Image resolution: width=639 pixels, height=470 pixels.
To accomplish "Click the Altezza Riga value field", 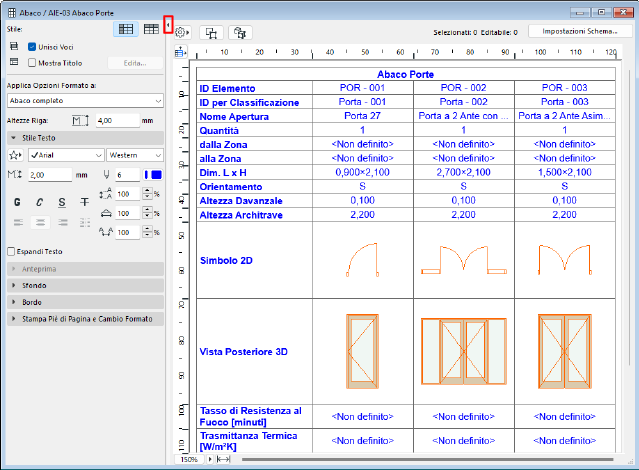I will coord(115,120).
